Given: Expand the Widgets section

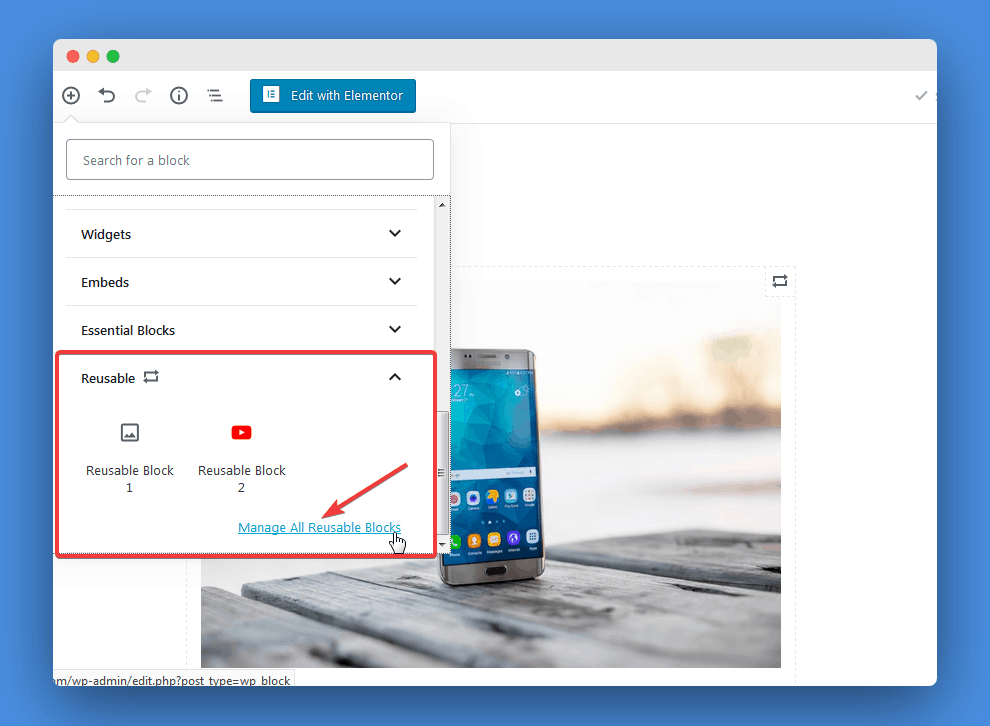Looking at the screenshot, I should 241,234.
